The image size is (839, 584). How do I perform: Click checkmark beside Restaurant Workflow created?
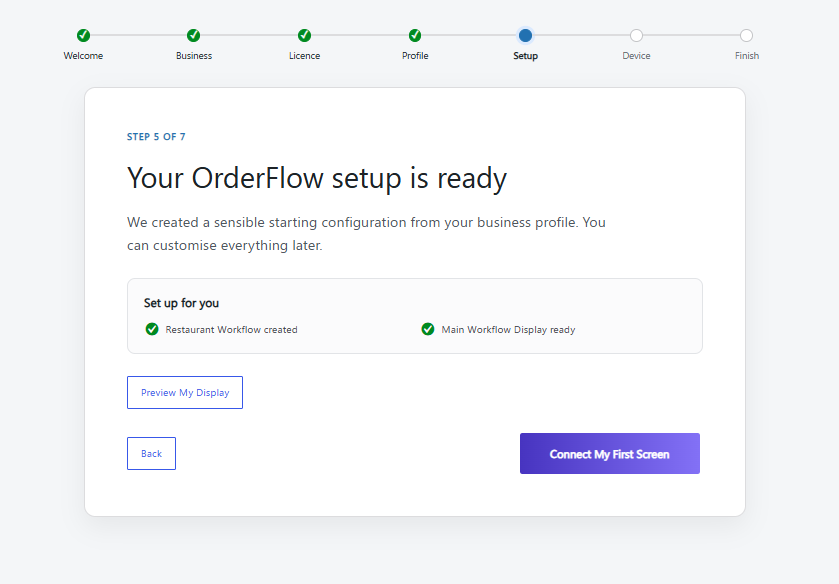(152, 329)
